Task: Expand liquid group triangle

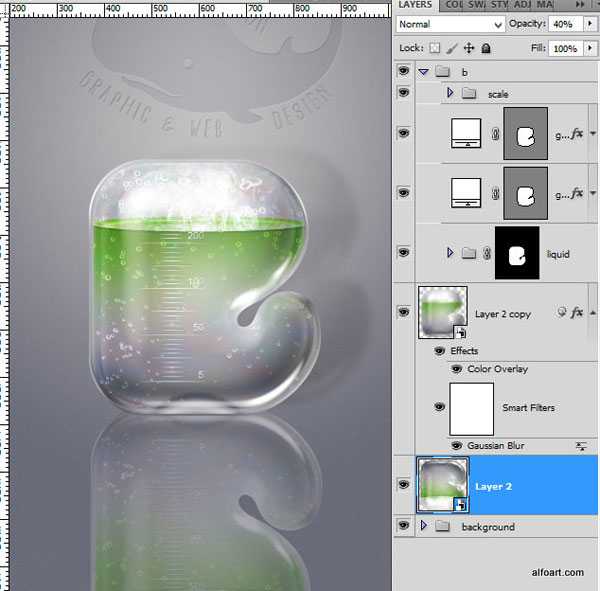Action: [x=450, y=252]
